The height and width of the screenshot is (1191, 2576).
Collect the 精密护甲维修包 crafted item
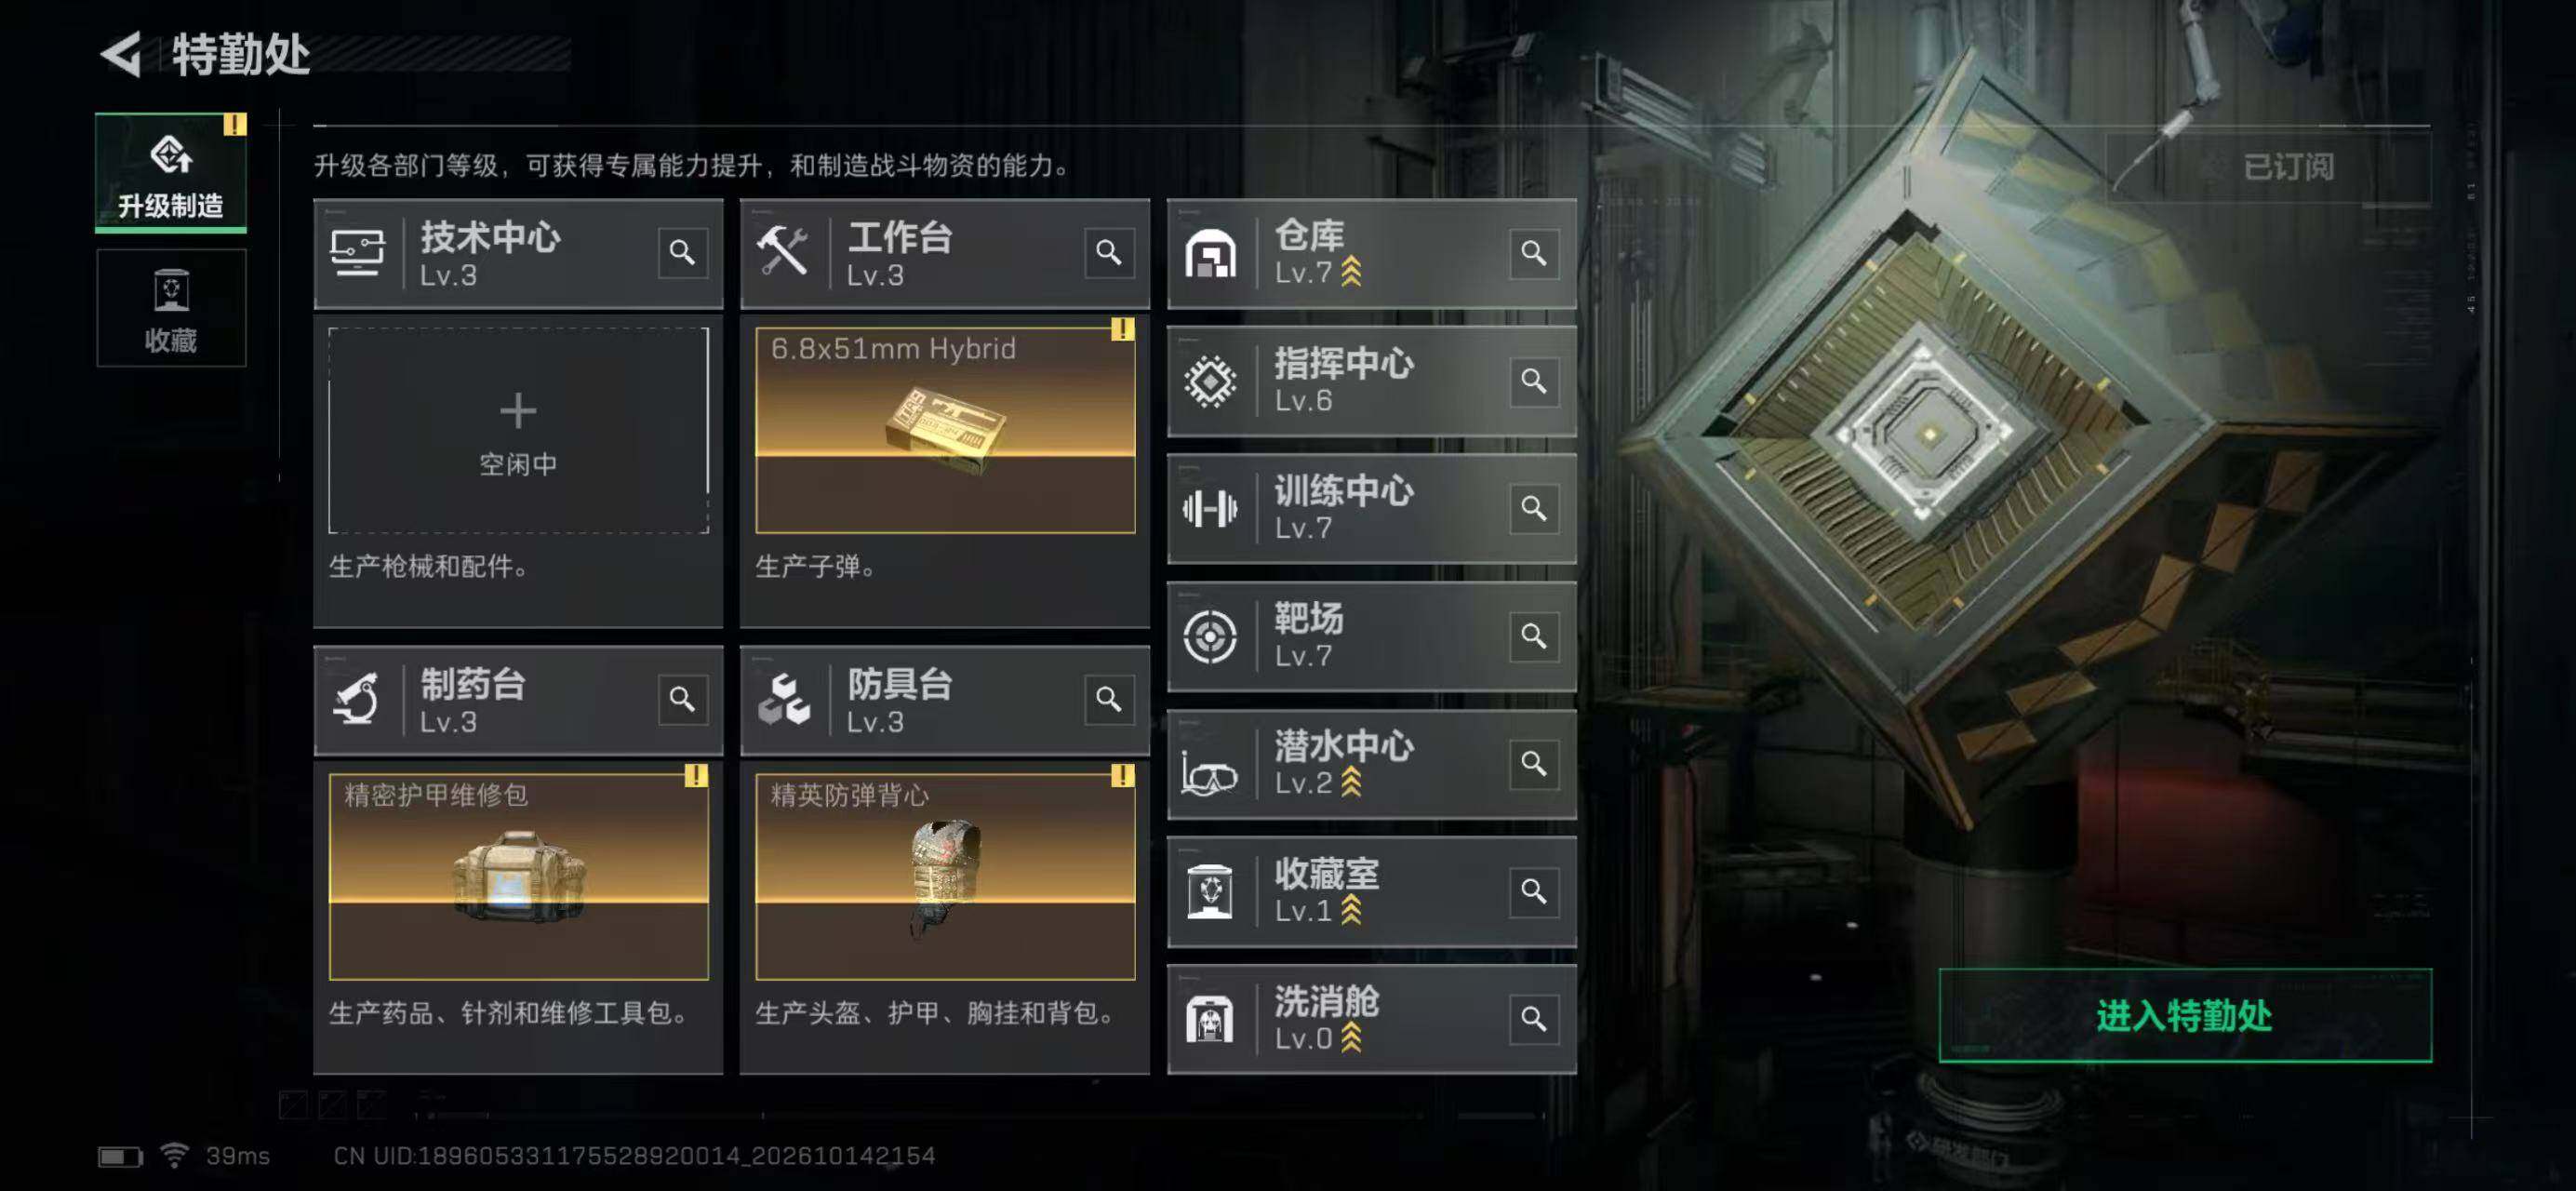(x=518, y=876)
